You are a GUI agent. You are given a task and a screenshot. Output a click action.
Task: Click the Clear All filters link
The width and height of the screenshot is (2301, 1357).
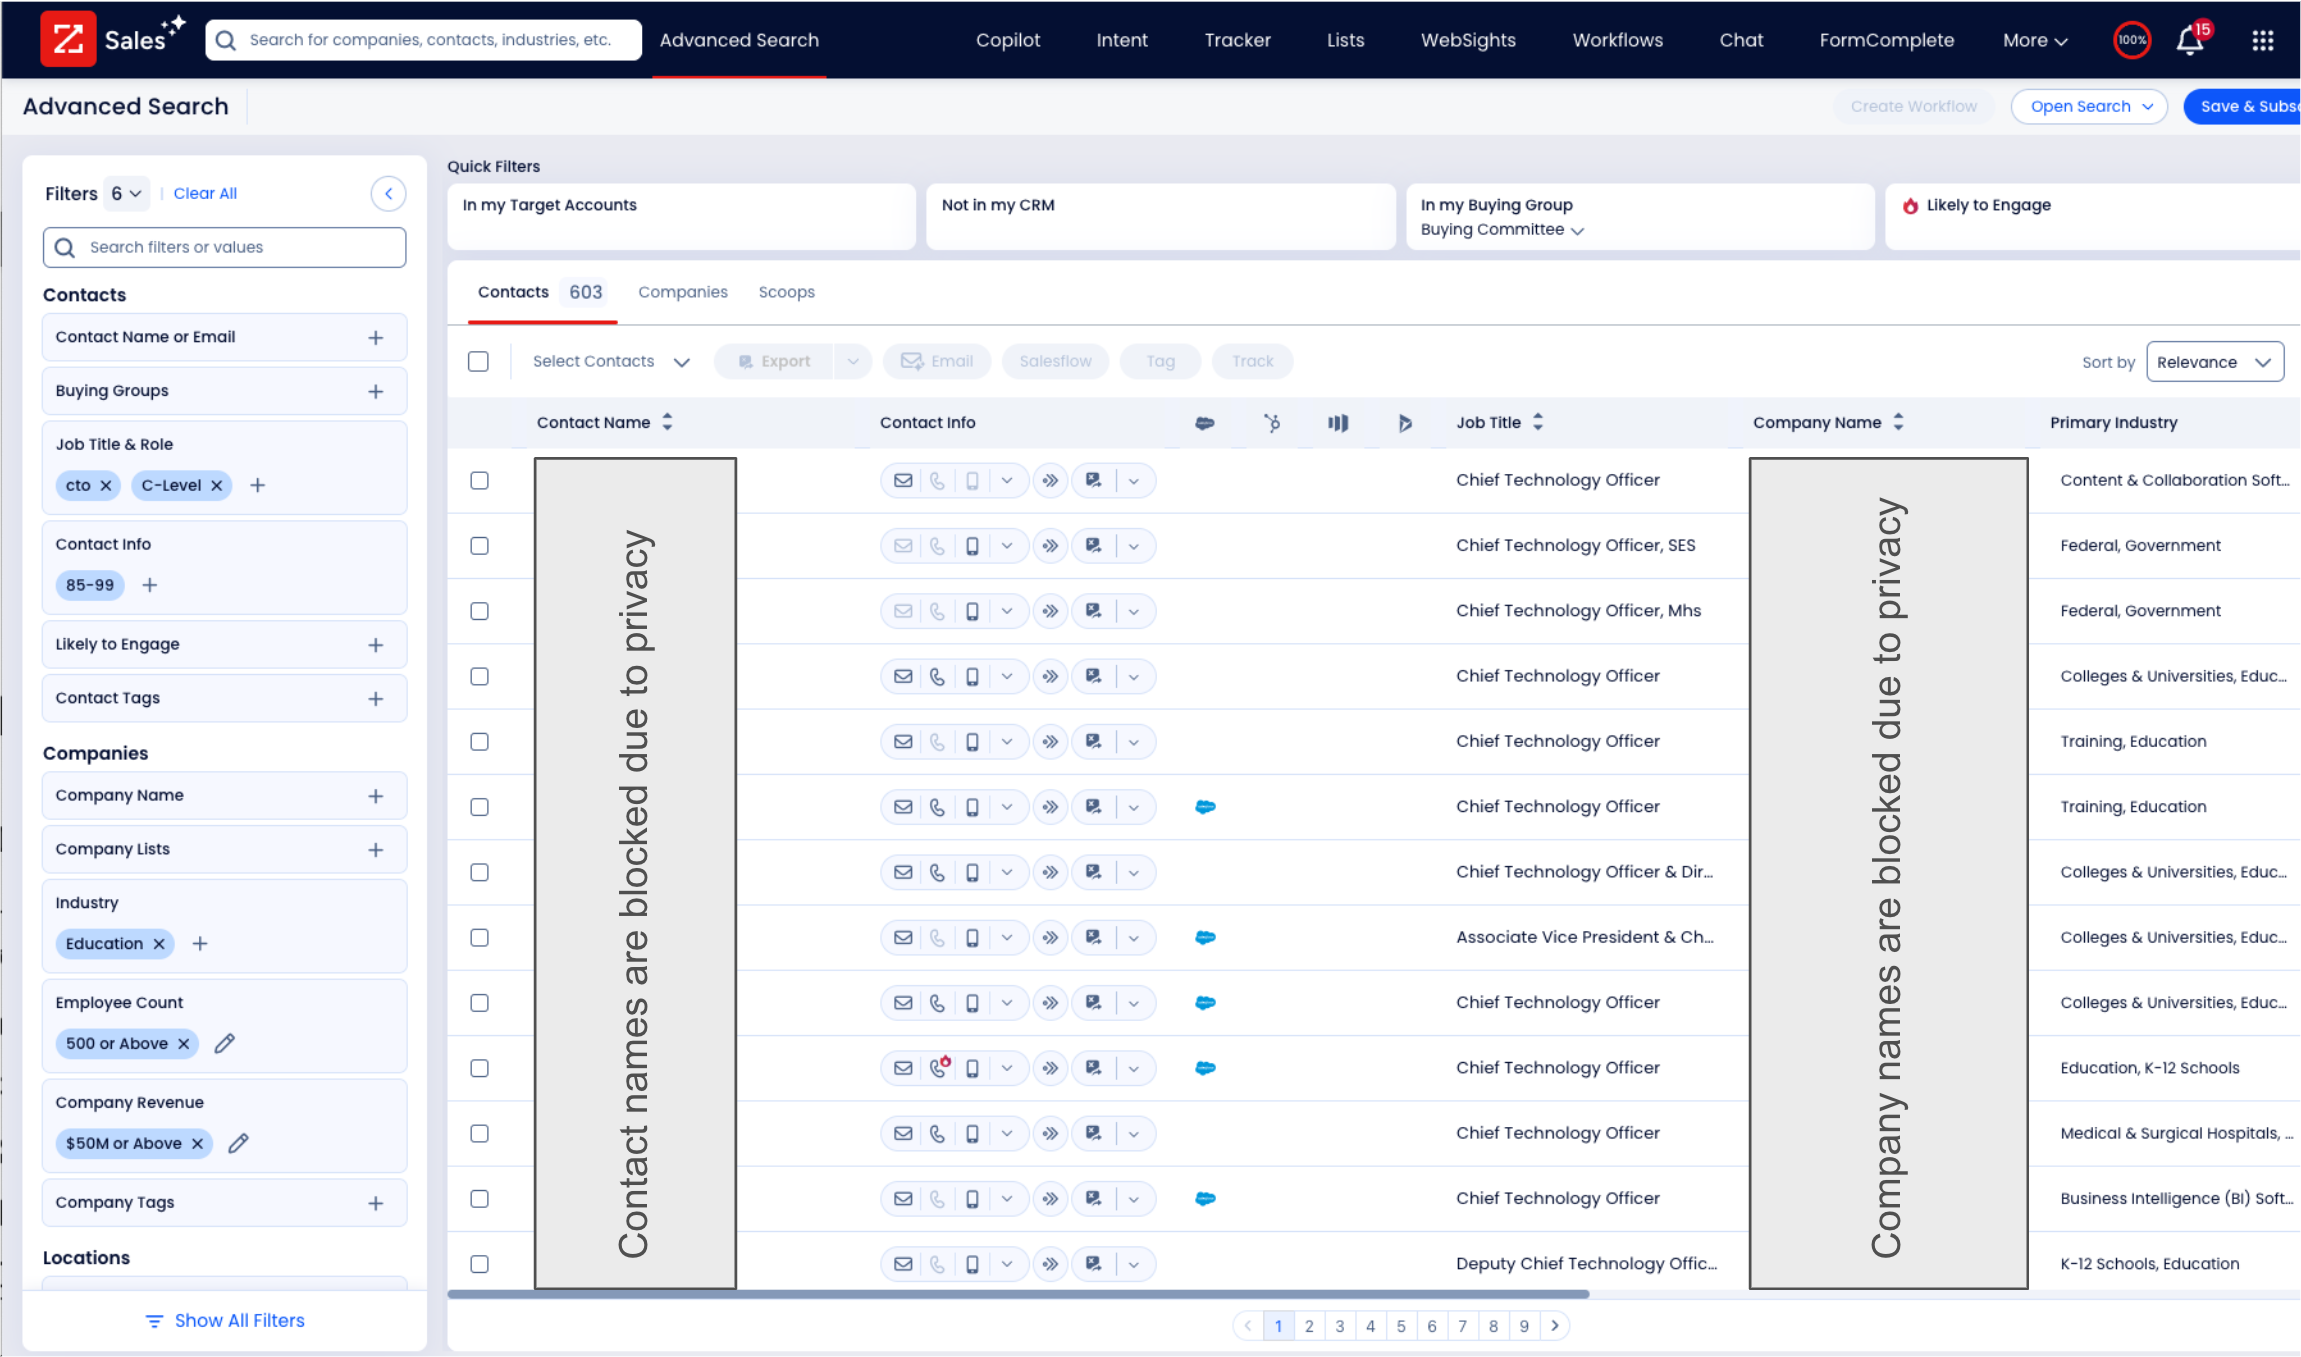pos(205,193)
